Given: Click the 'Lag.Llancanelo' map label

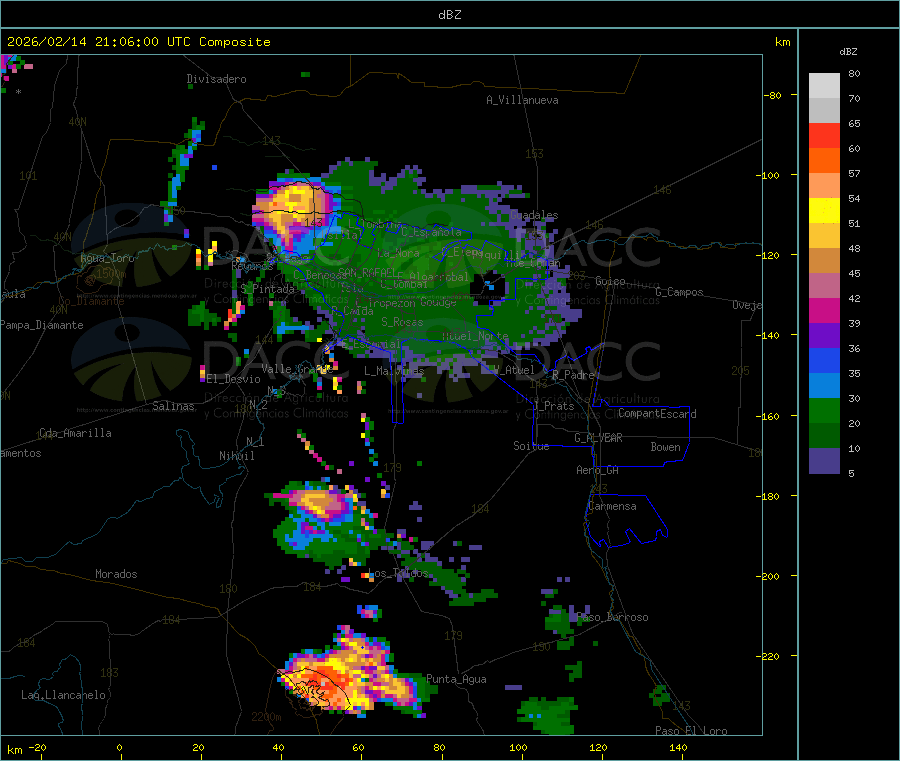Looking at the screenshot, I should tap(64, 695).
